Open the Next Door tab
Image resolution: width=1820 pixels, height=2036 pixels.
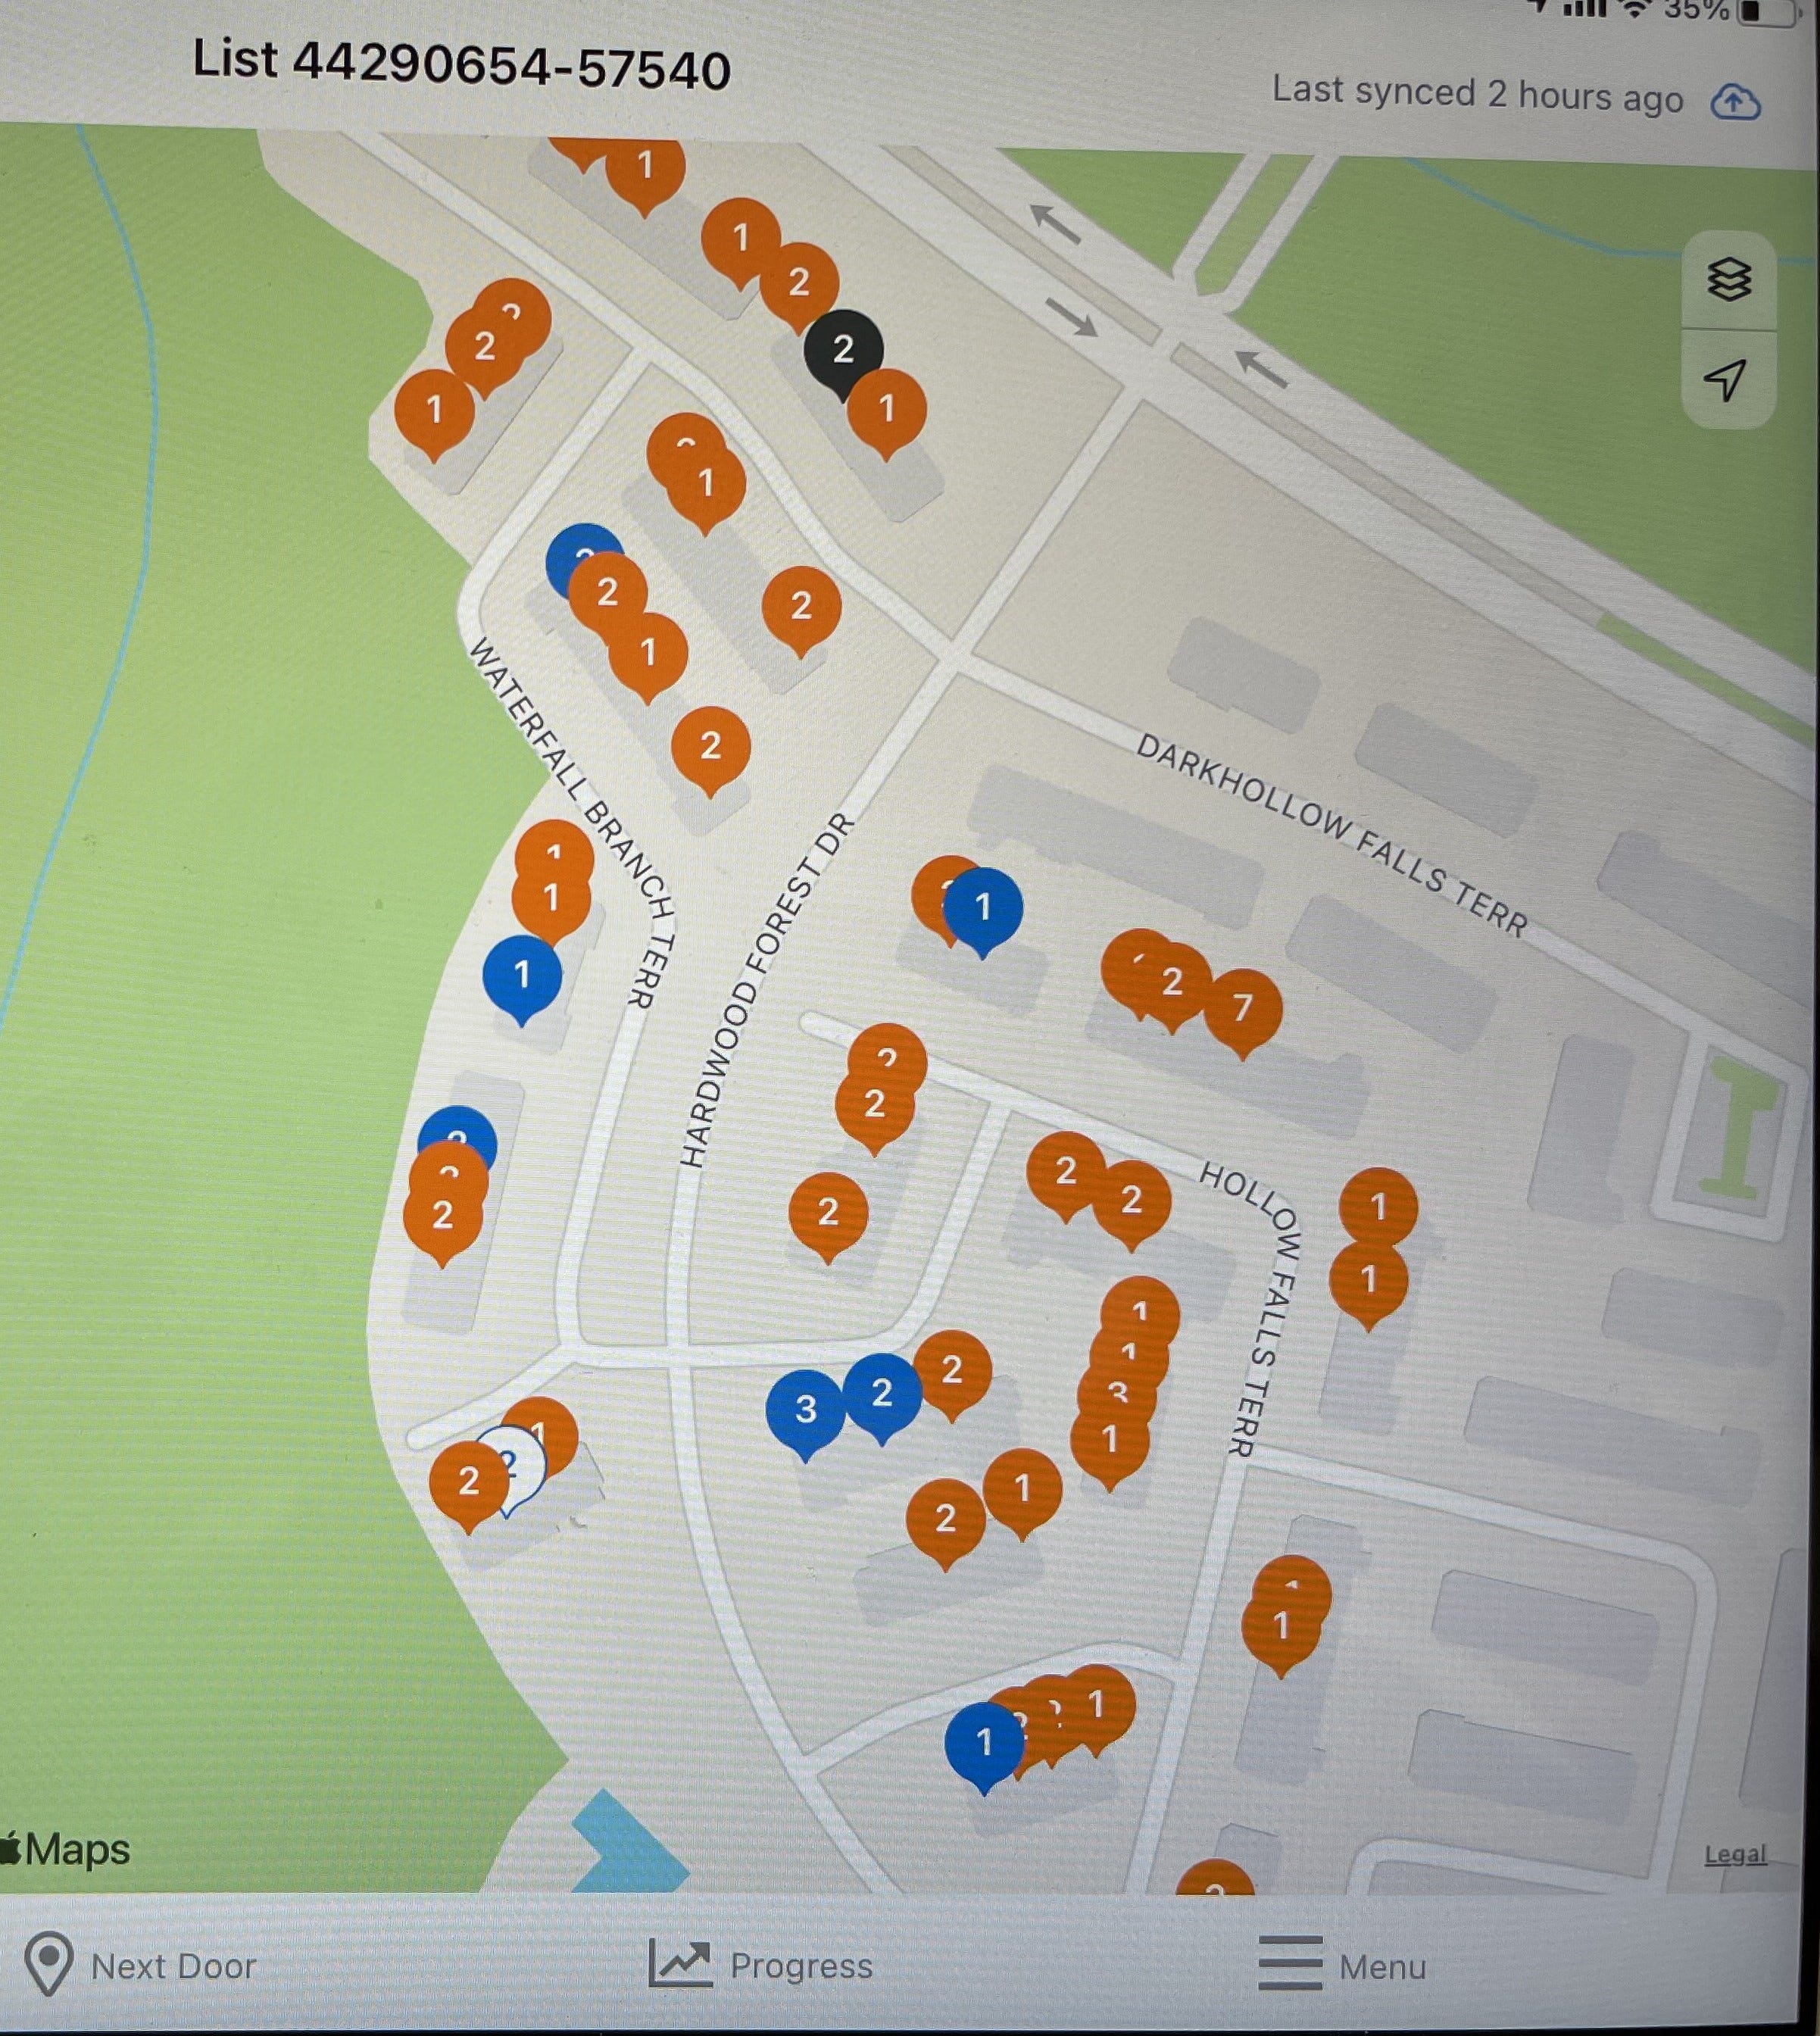click(140, 1964)
